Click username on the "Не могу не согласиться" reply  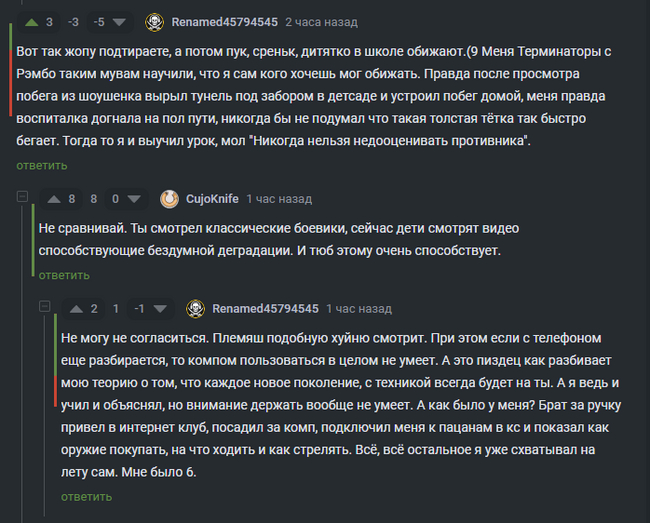tap(265, 308)
